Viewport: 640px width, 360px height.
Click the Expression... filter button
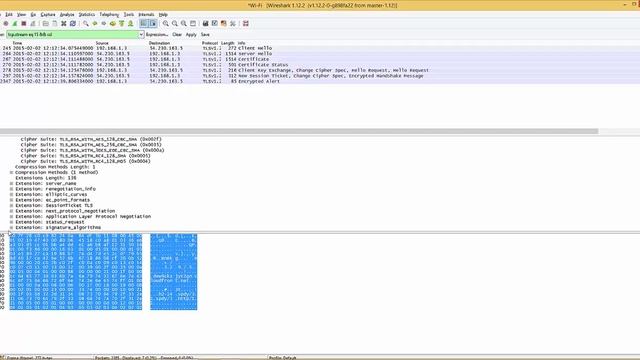[x=157, y=35]
